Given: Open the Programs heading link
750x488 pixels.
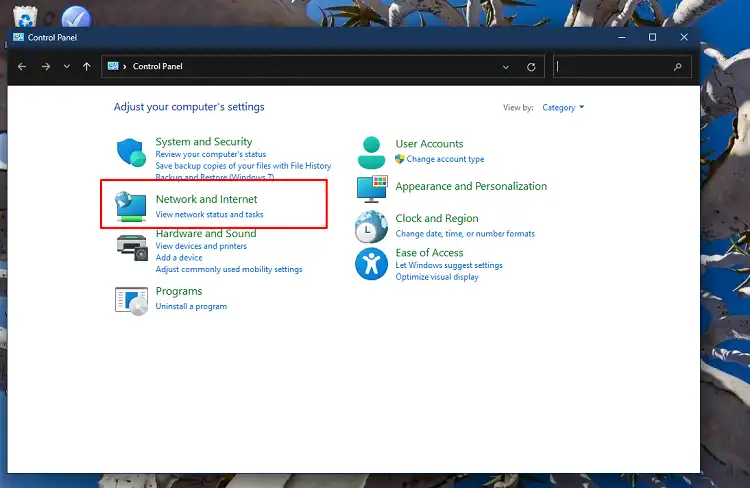Looking at the screenshot, I should click(179, 291).
